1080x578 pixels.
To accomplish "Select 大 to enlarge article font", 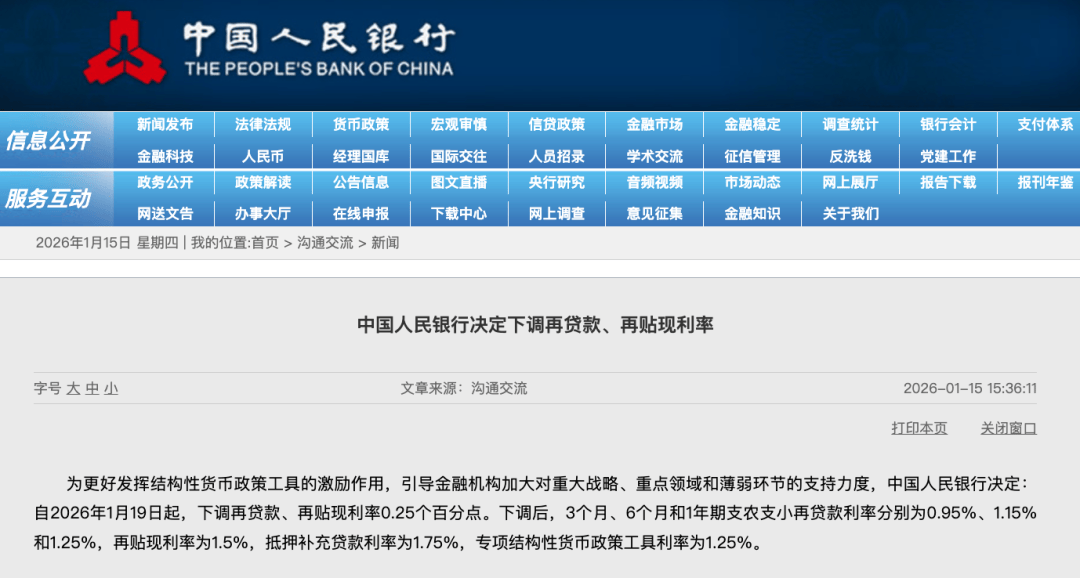I will (x=77, y=389).
